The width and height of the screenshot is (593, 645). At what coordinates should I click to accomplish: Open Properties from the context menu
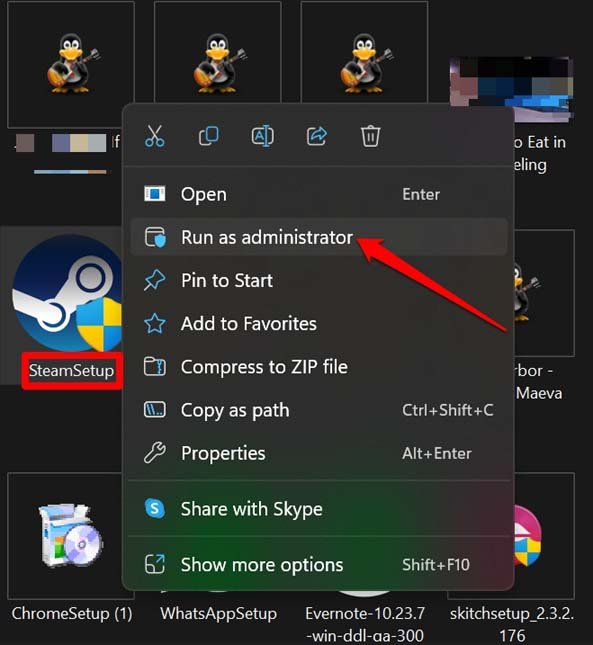pyautogui.click(x=319, y=453)
